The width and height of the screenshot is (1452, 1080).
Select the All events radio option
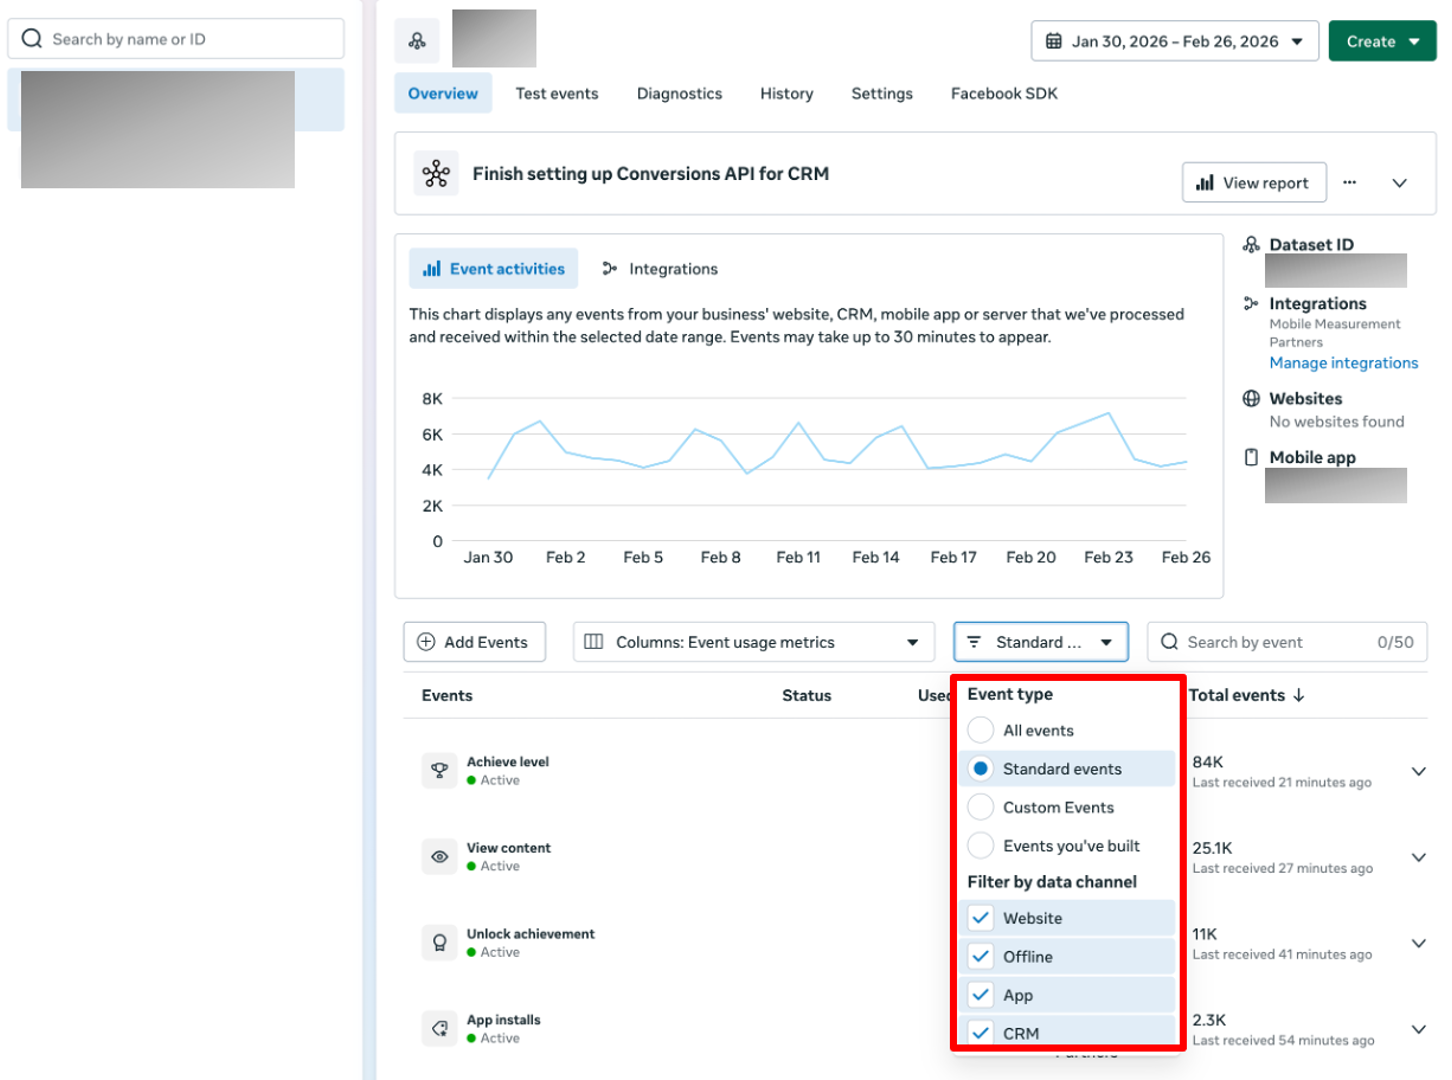tap(981, 730)
